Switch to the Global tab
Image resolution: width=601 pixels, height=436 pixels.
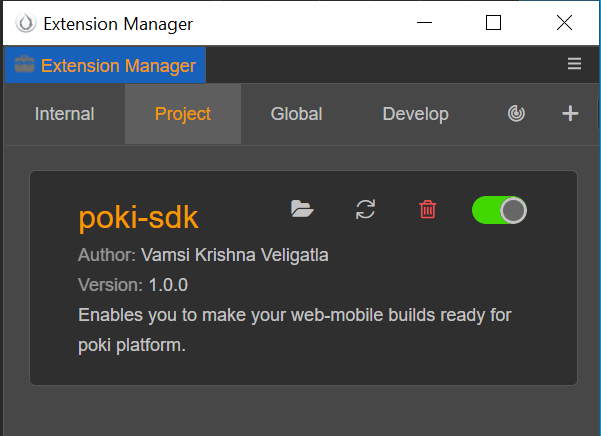click(x=296, y=114)
